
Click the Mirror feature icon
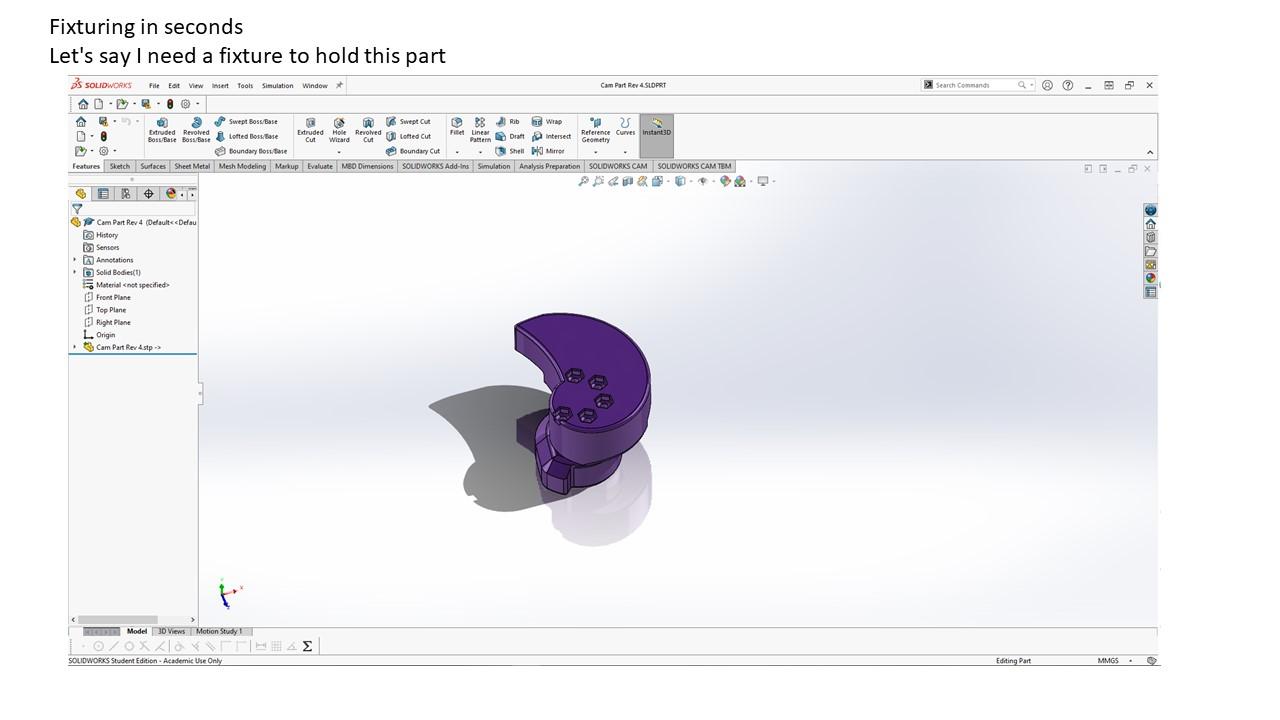tap(547, 151)
